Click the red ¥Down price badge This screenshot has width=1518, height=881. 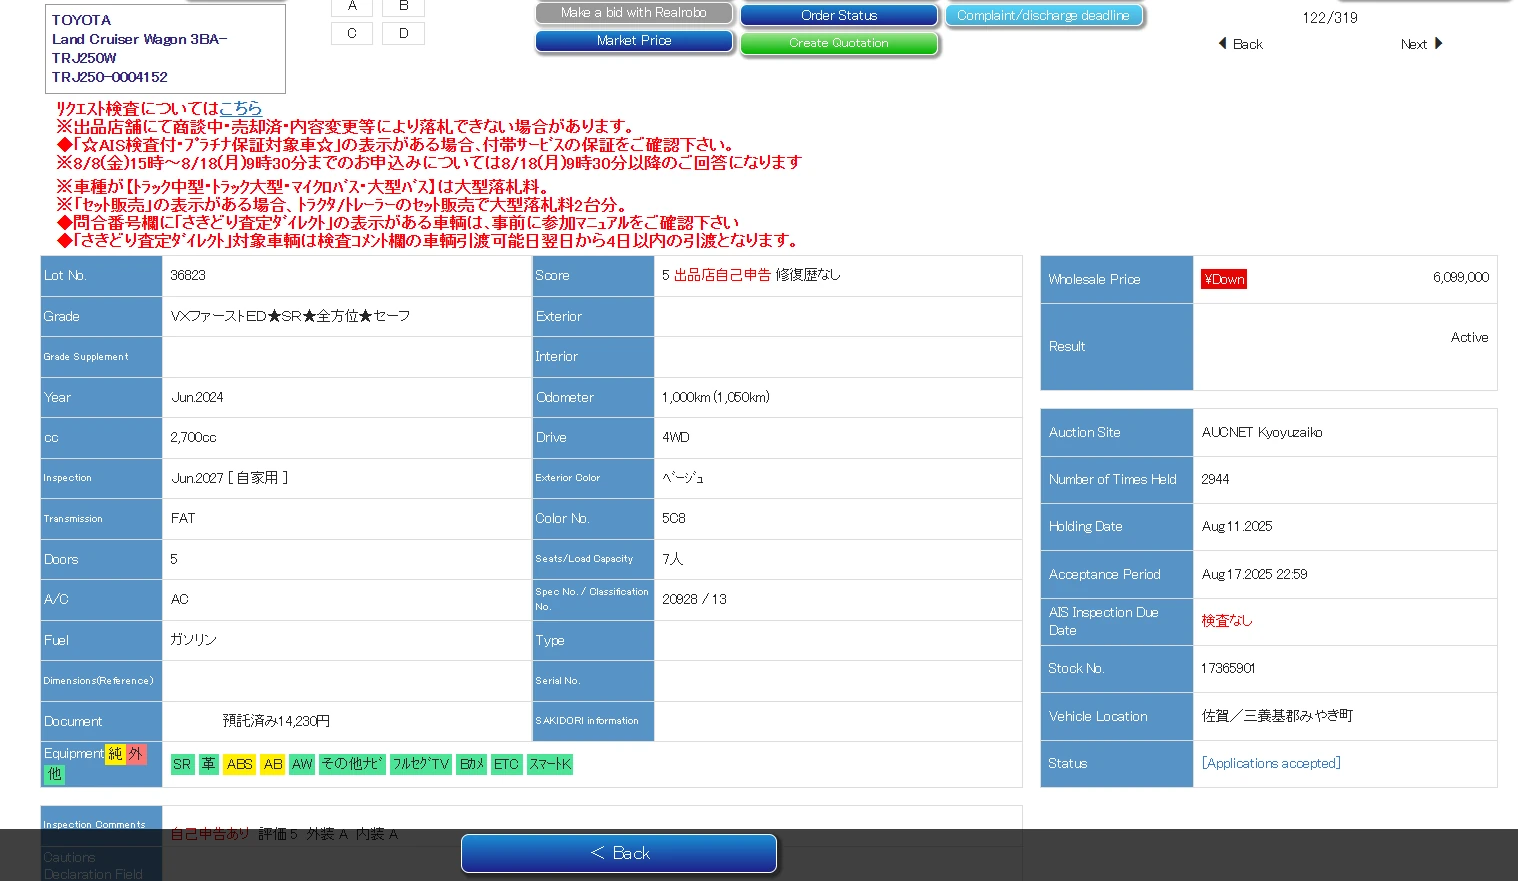(1224, 279)
